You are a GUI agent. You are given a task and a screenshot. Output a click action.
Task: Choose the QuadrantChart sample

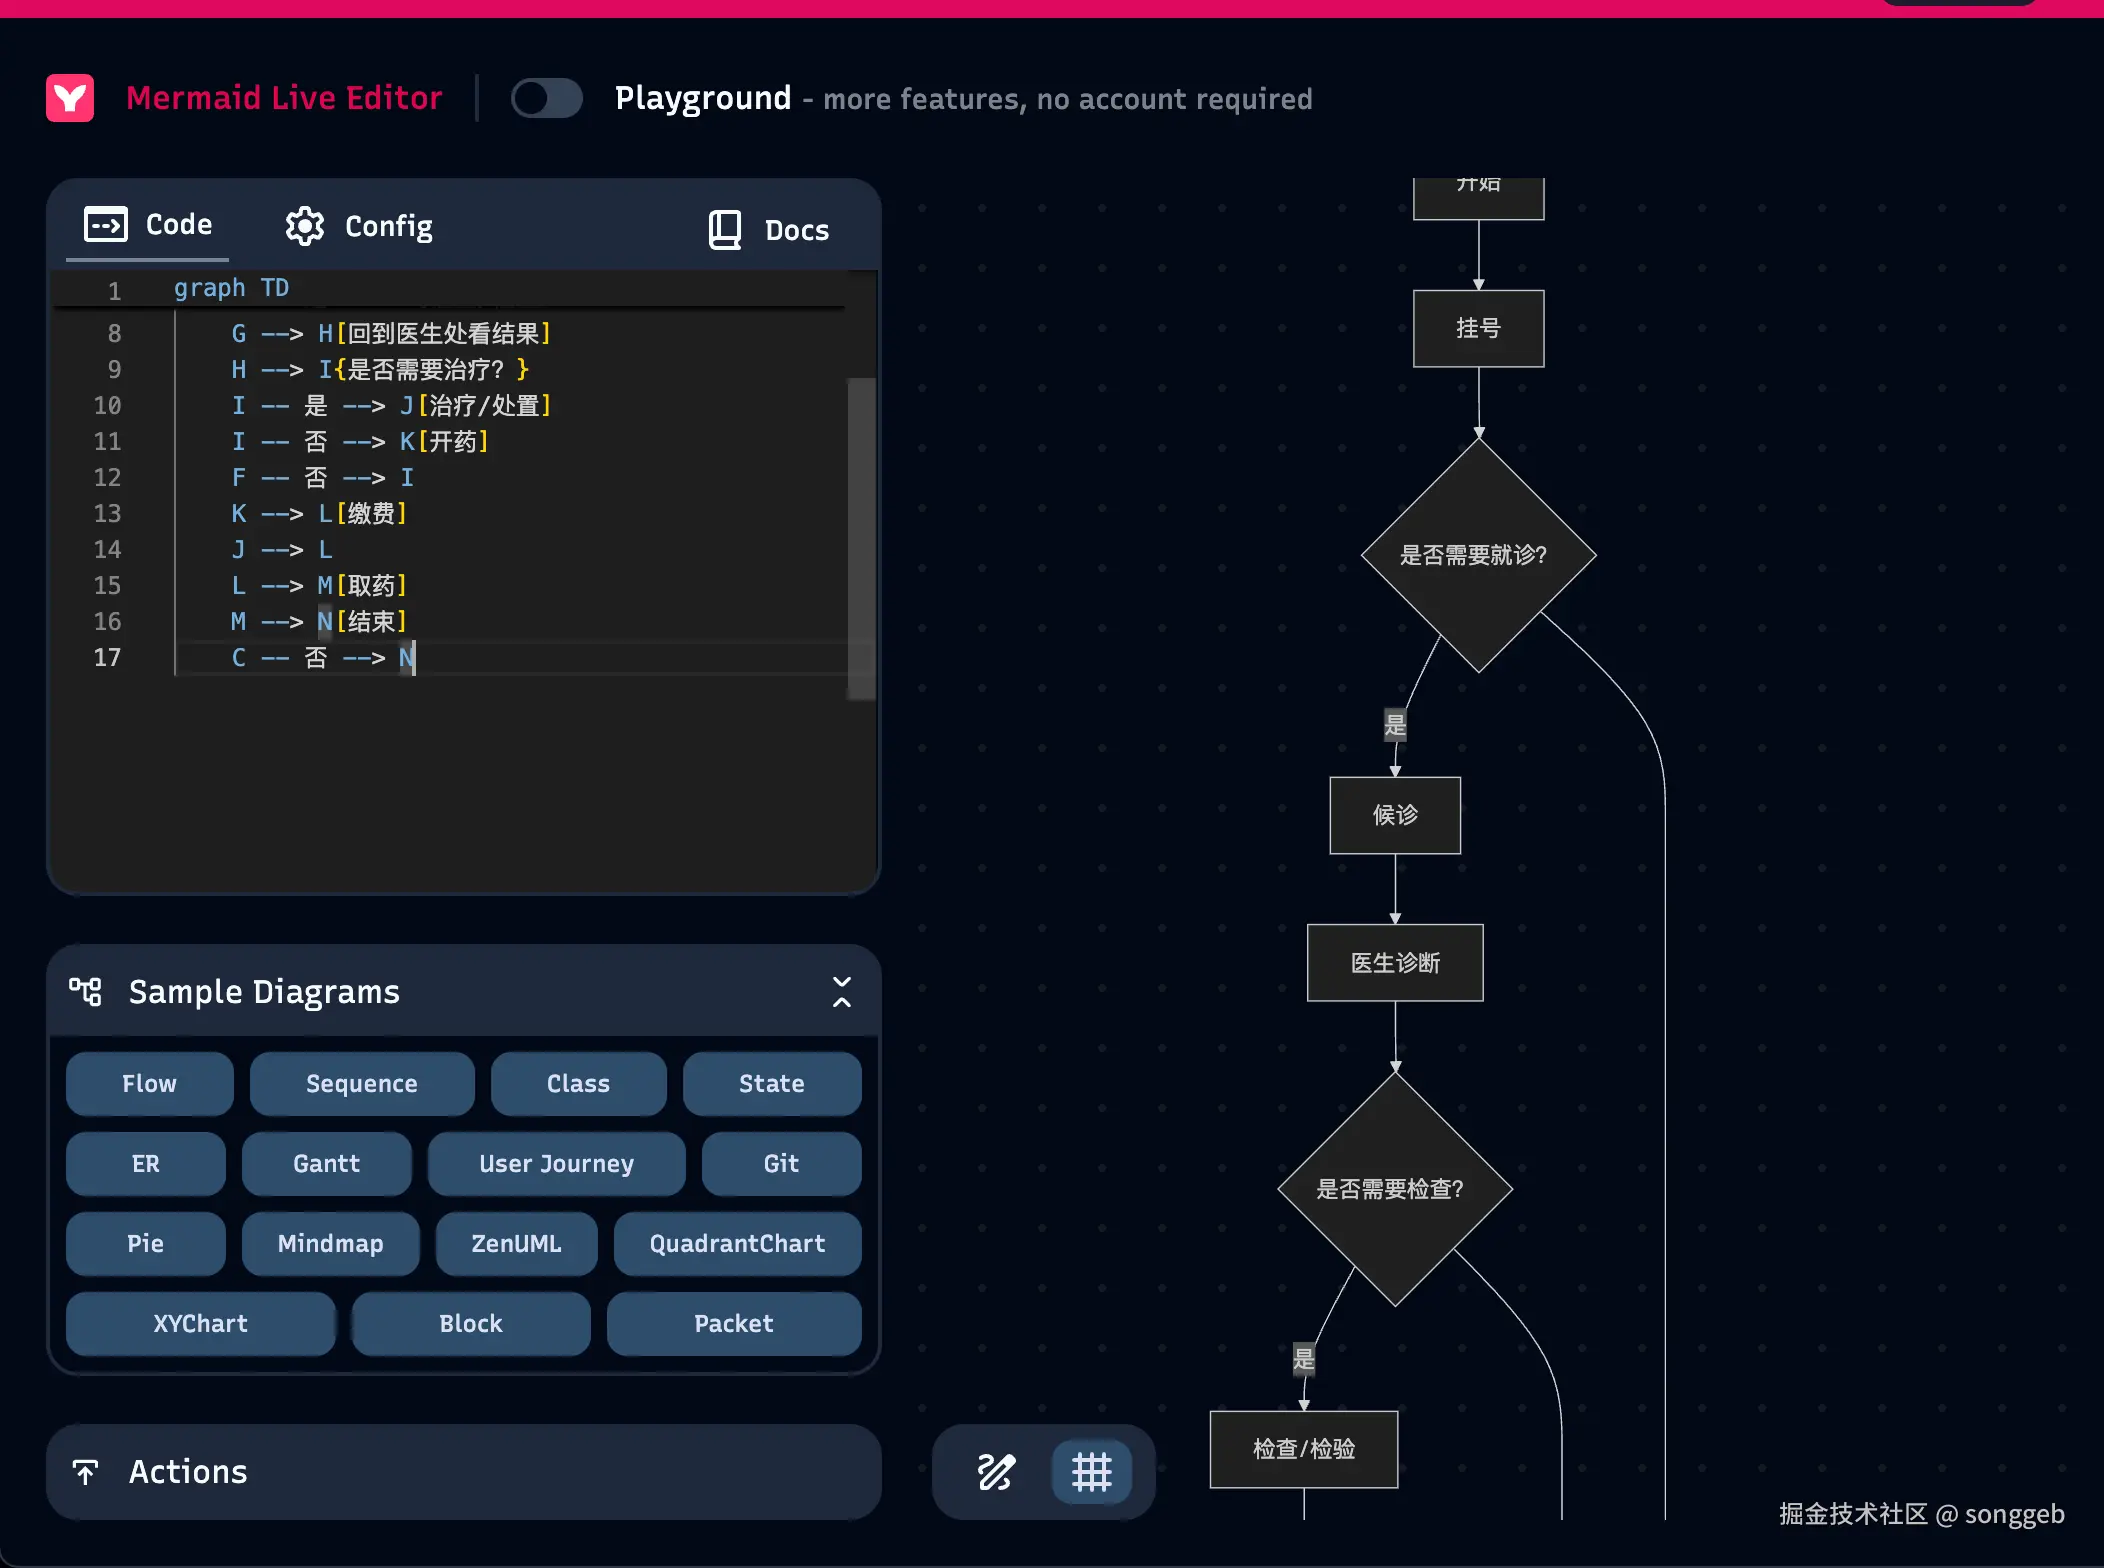737,1243
